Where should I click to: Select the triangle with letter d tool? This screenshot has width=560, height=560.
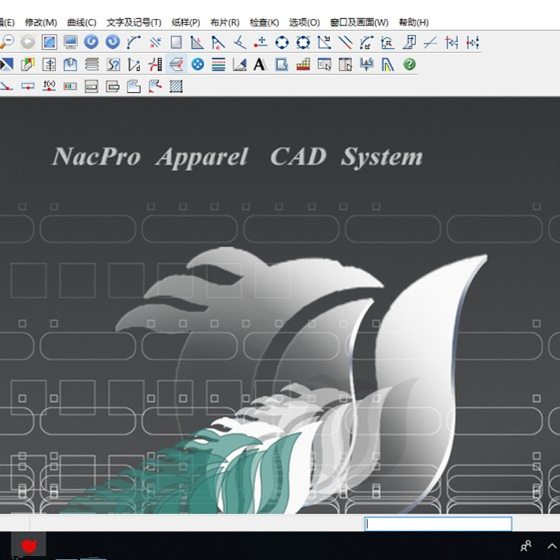134,65
